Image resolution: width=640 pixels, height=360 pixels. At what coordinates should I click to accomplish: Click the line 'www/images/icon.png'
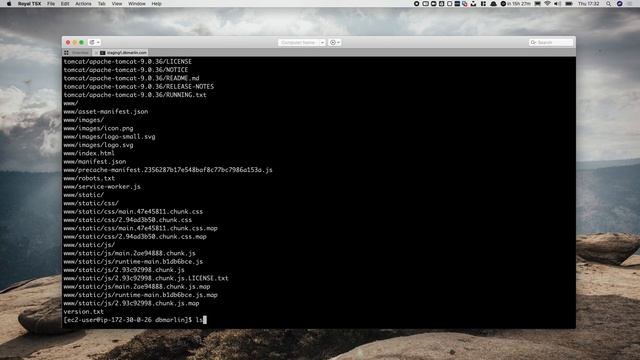pyautogui.click(x=98, y=128)
